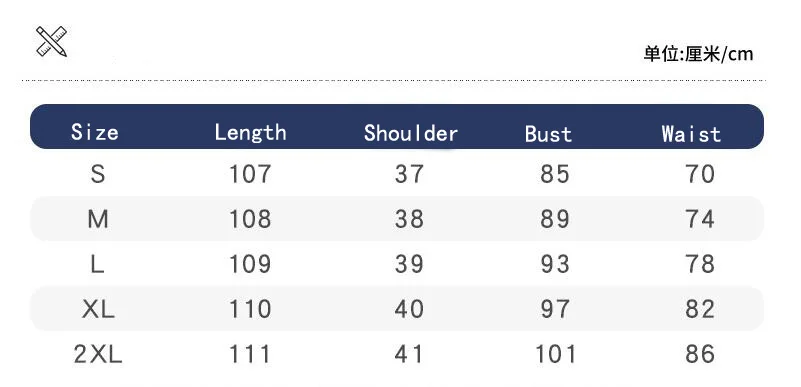Select the M size row label

(98, 219)
